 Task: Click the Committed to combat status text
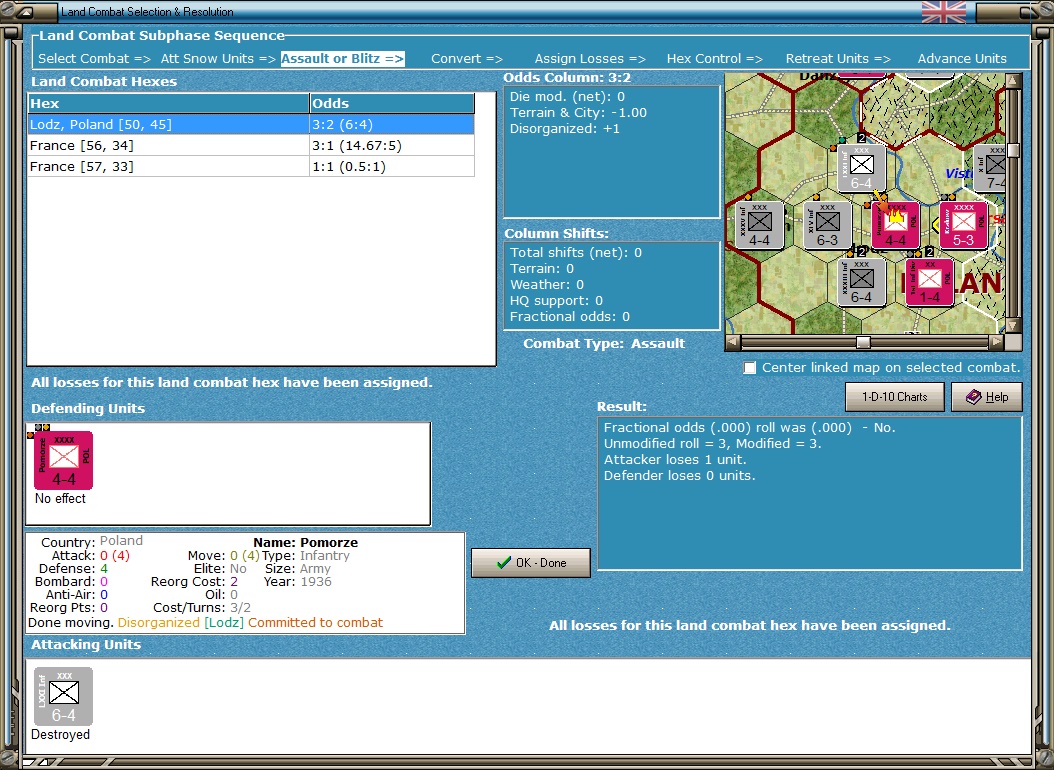click(315, 623)
